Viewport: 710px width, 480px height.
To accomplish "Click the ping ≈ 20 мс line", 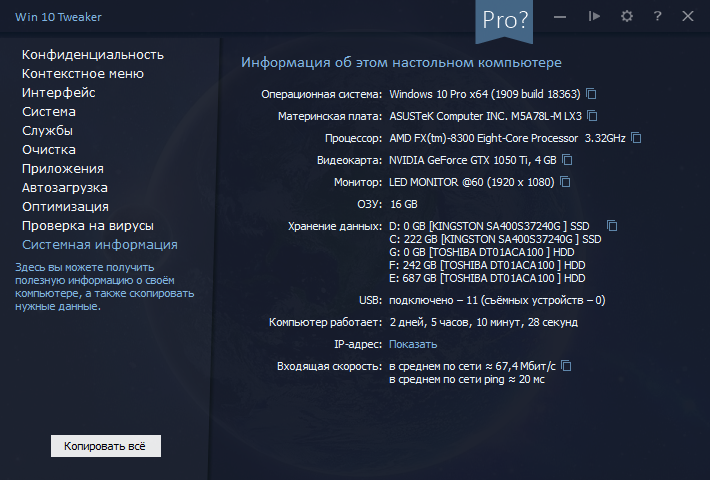I will (x=467, y=379).
